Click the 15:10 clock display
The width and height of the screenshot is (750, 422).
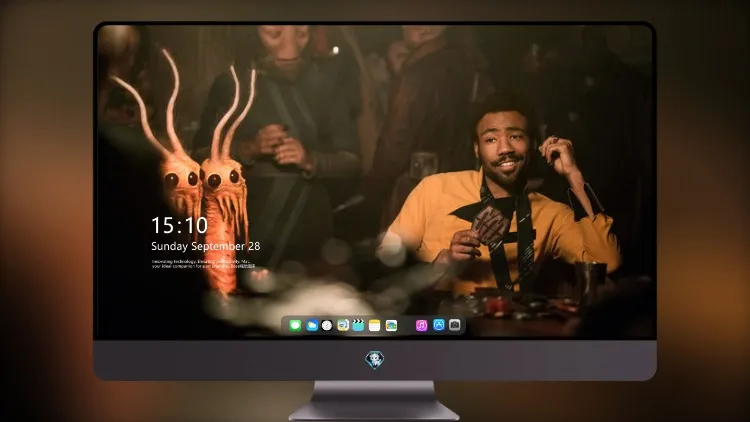pyautogui.click(x=179, y=225)
